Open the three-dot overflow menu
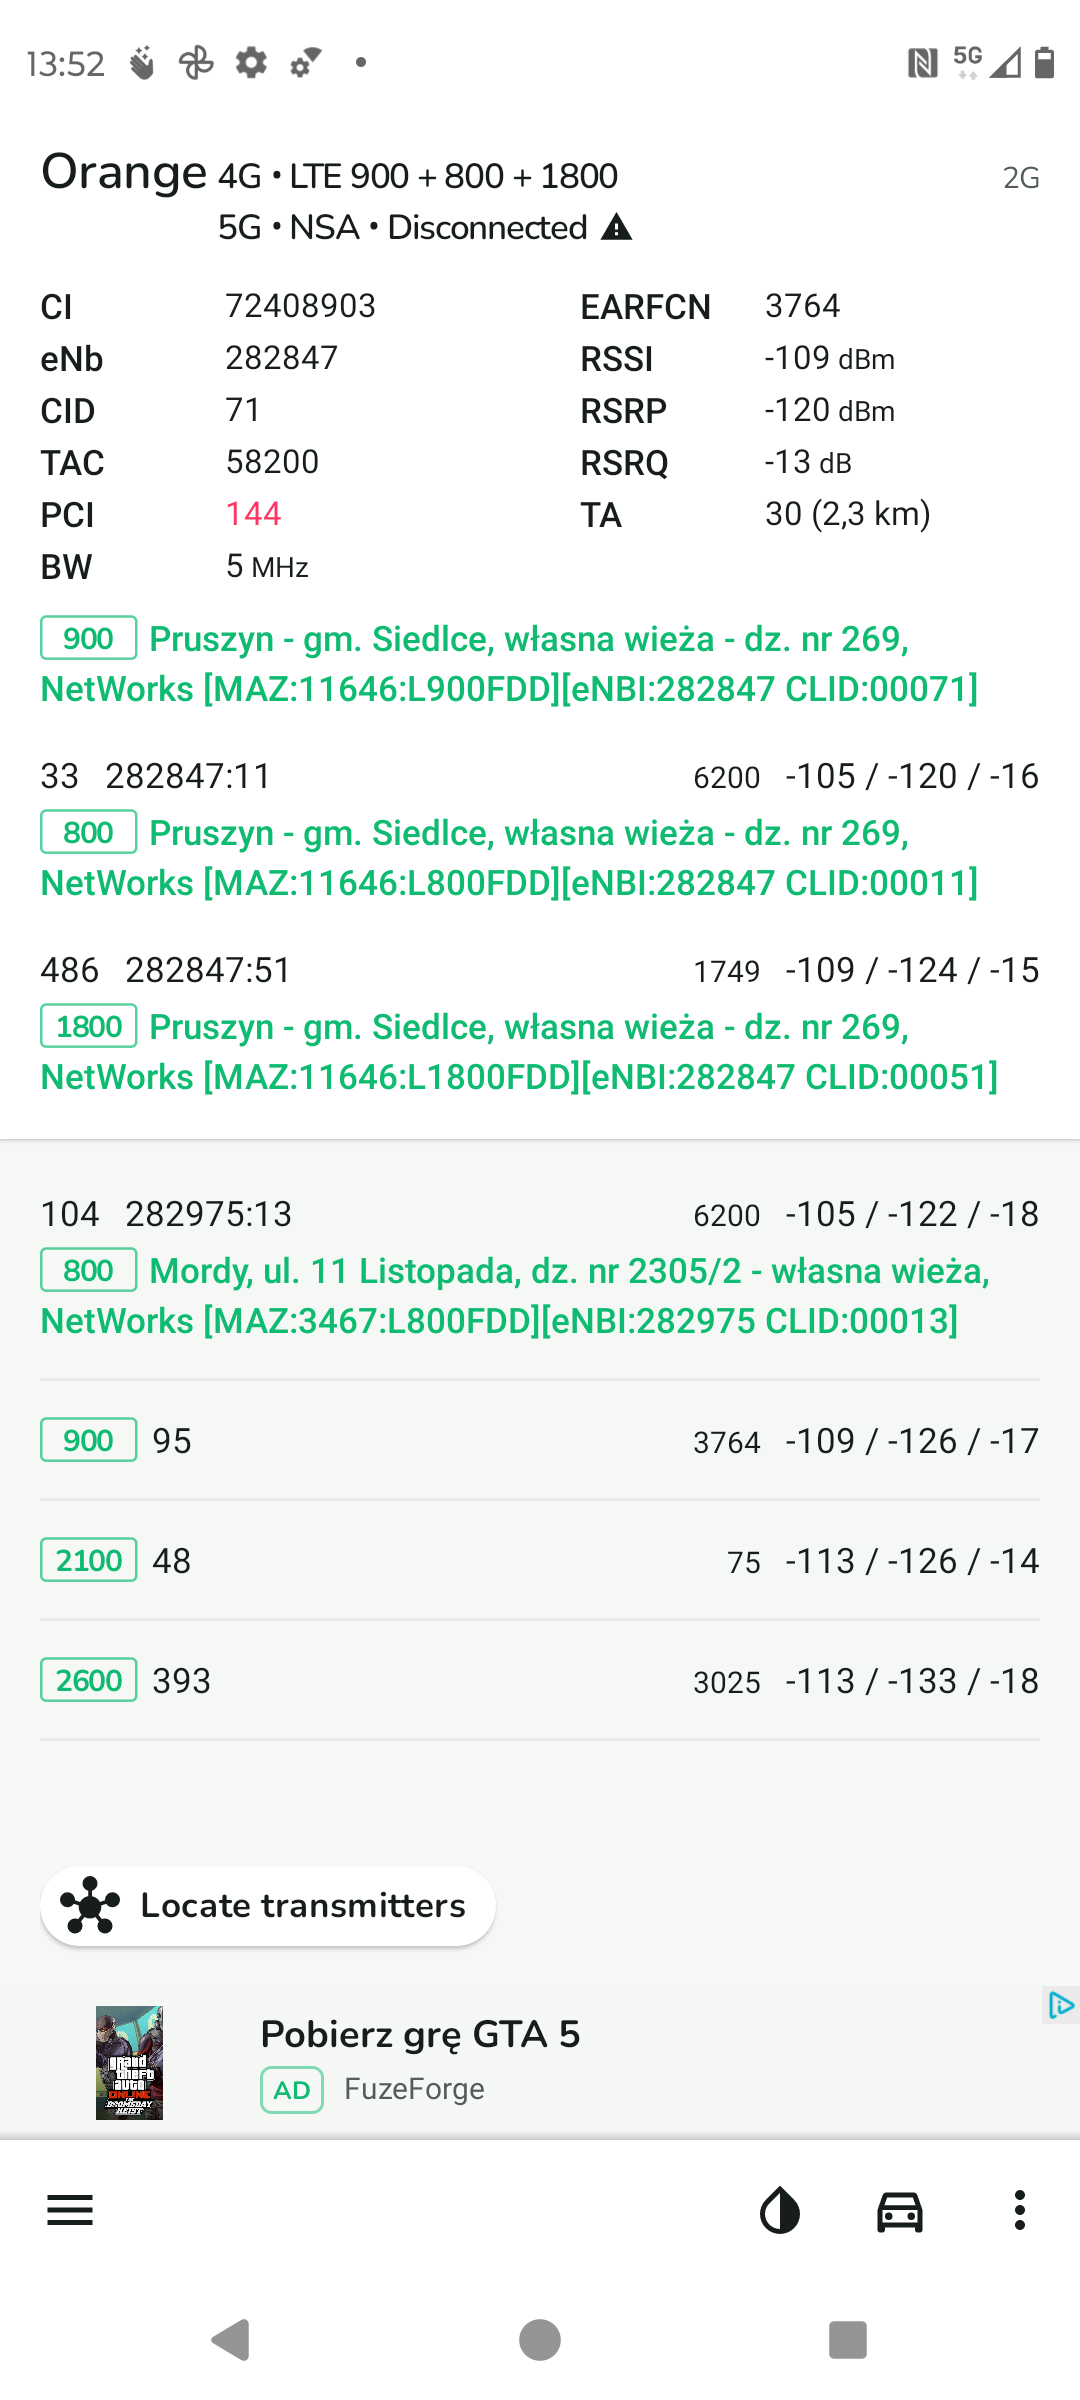 tap(1020, 2210)
